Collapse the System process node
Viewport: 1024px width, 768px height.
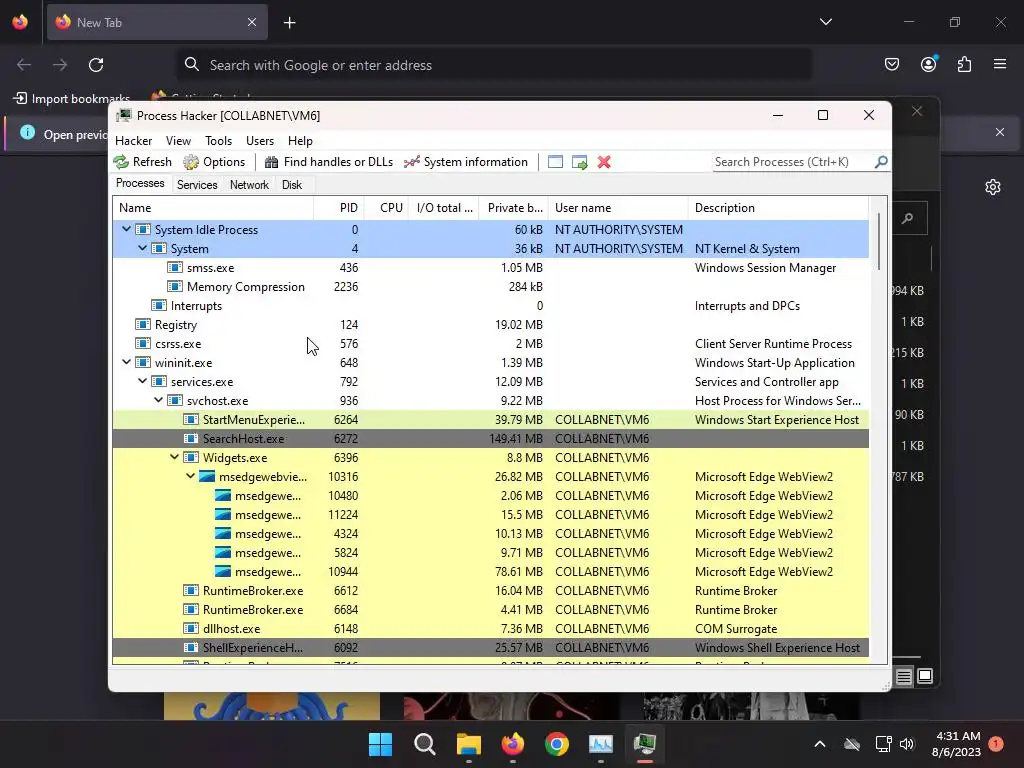point(142,248)
